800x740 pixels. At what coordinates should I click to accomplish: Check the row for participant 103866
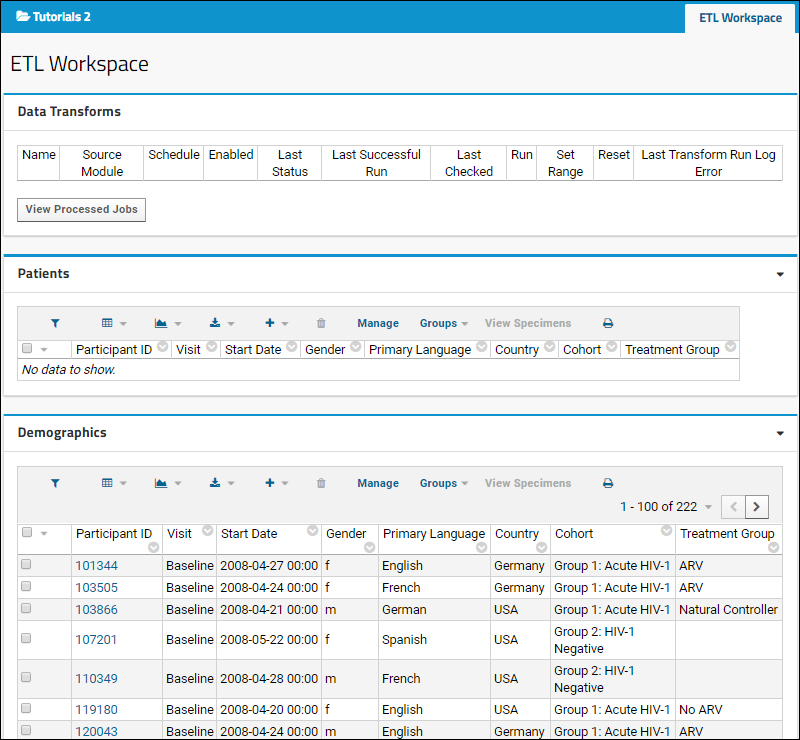(x=26, y=608)
